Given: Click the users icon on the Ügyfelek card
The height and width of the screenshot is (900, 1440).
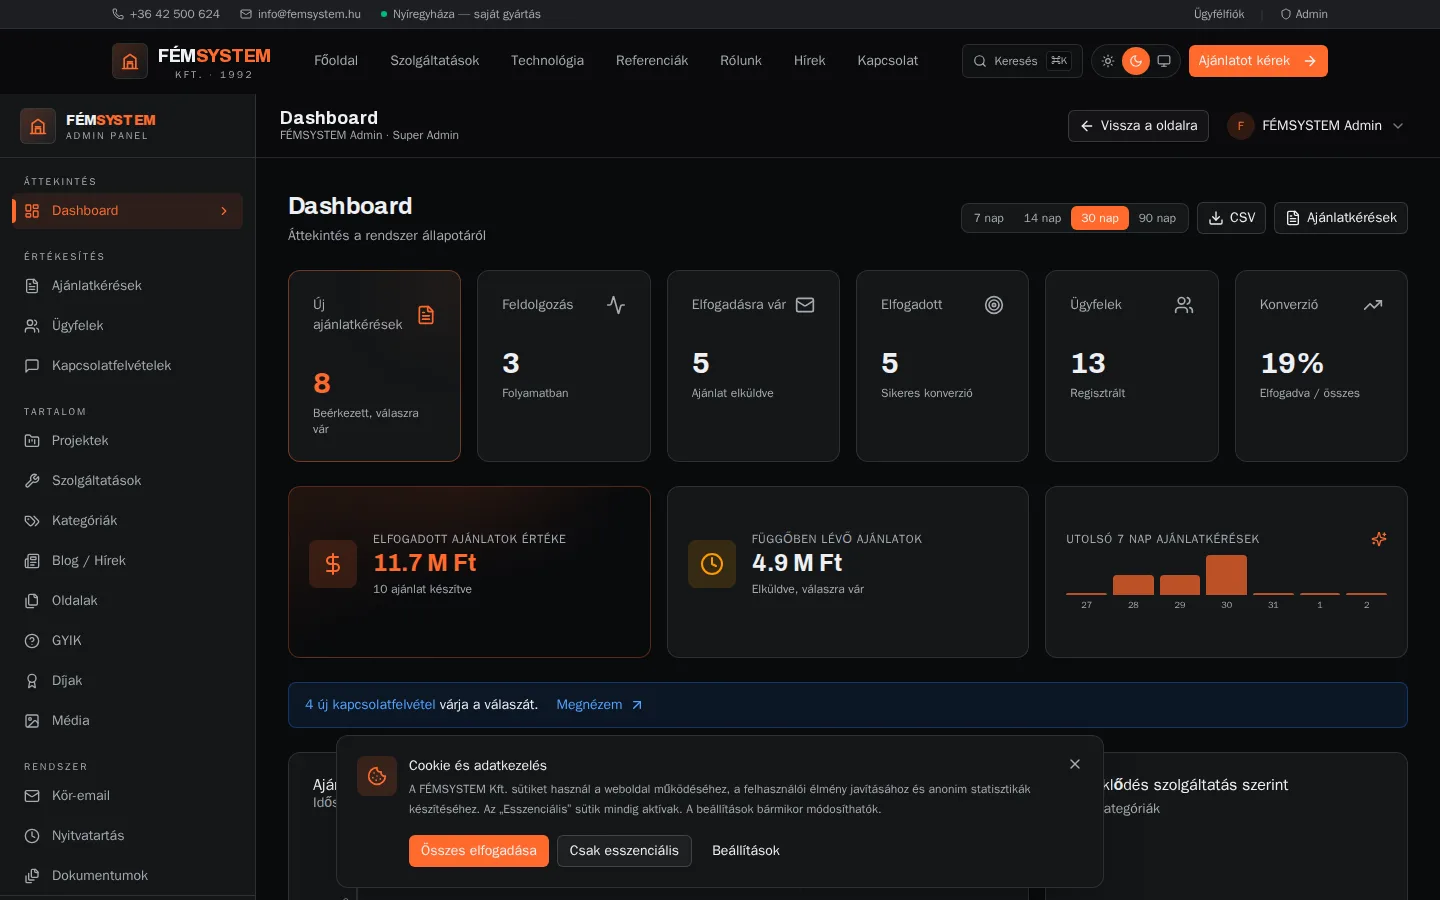Looking at the screenshot, I should pos(1184,305).
